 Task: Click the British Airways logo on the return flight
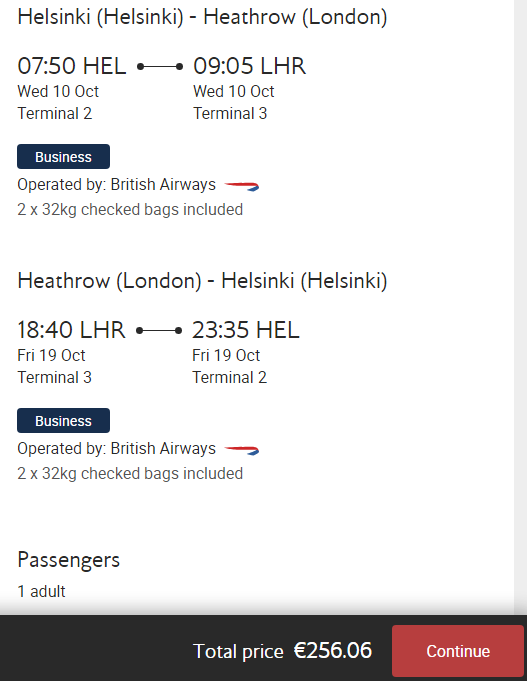(242, 450)
